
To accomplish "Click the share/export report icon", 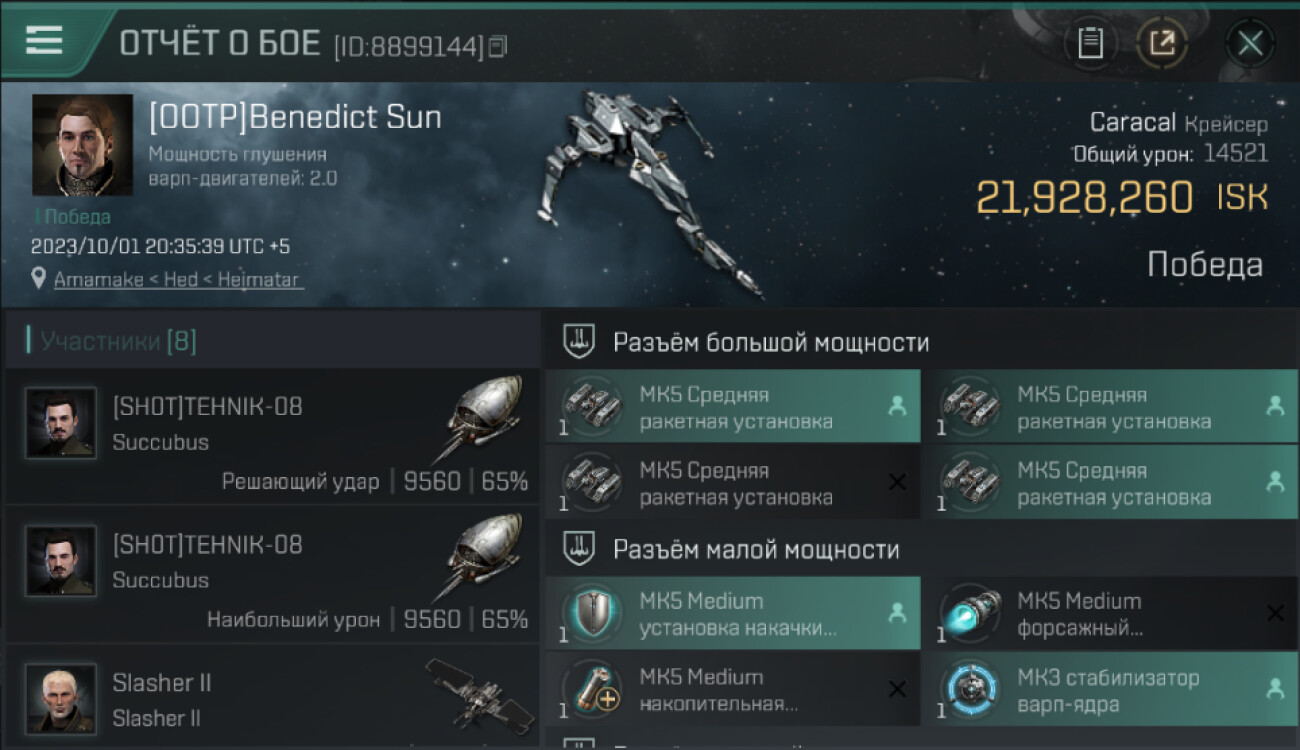I will click(1162, 43).
